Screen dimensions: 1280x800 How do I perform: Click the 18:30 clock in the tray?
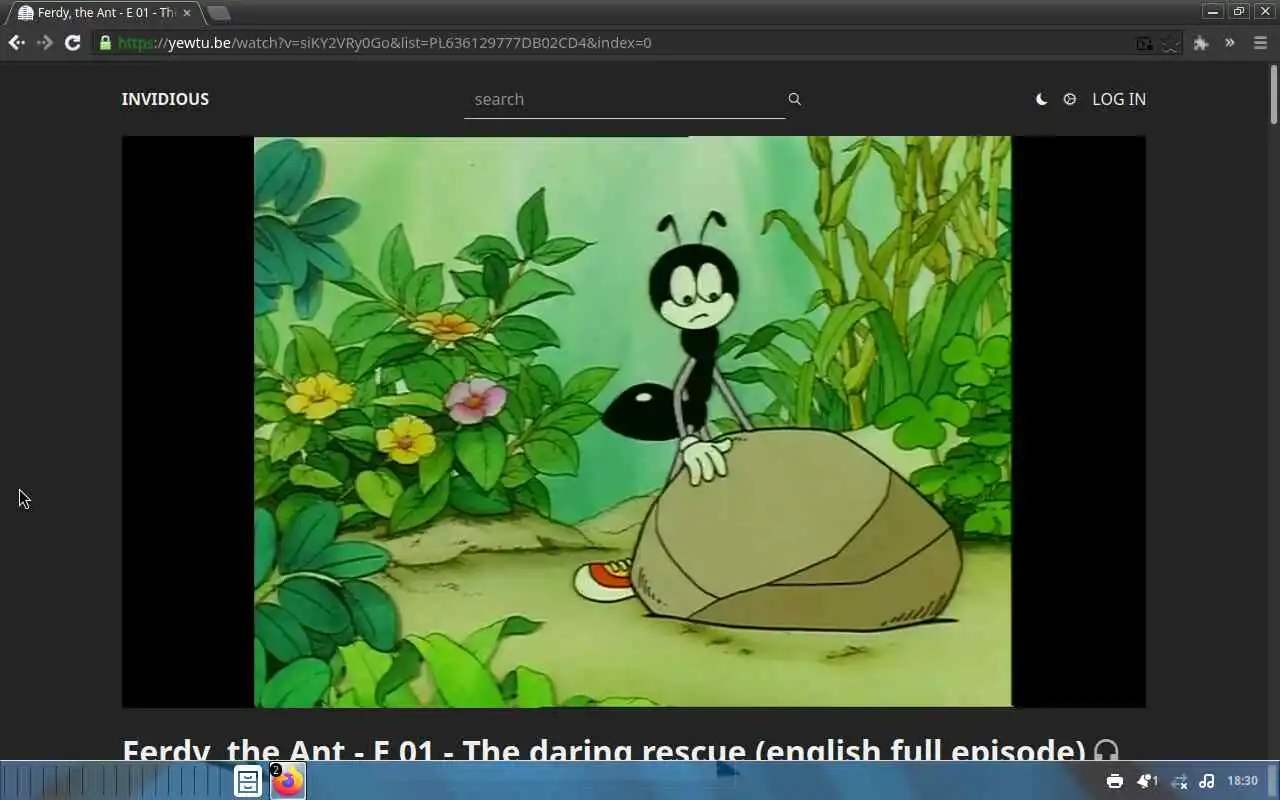[x=1242, y=781]
